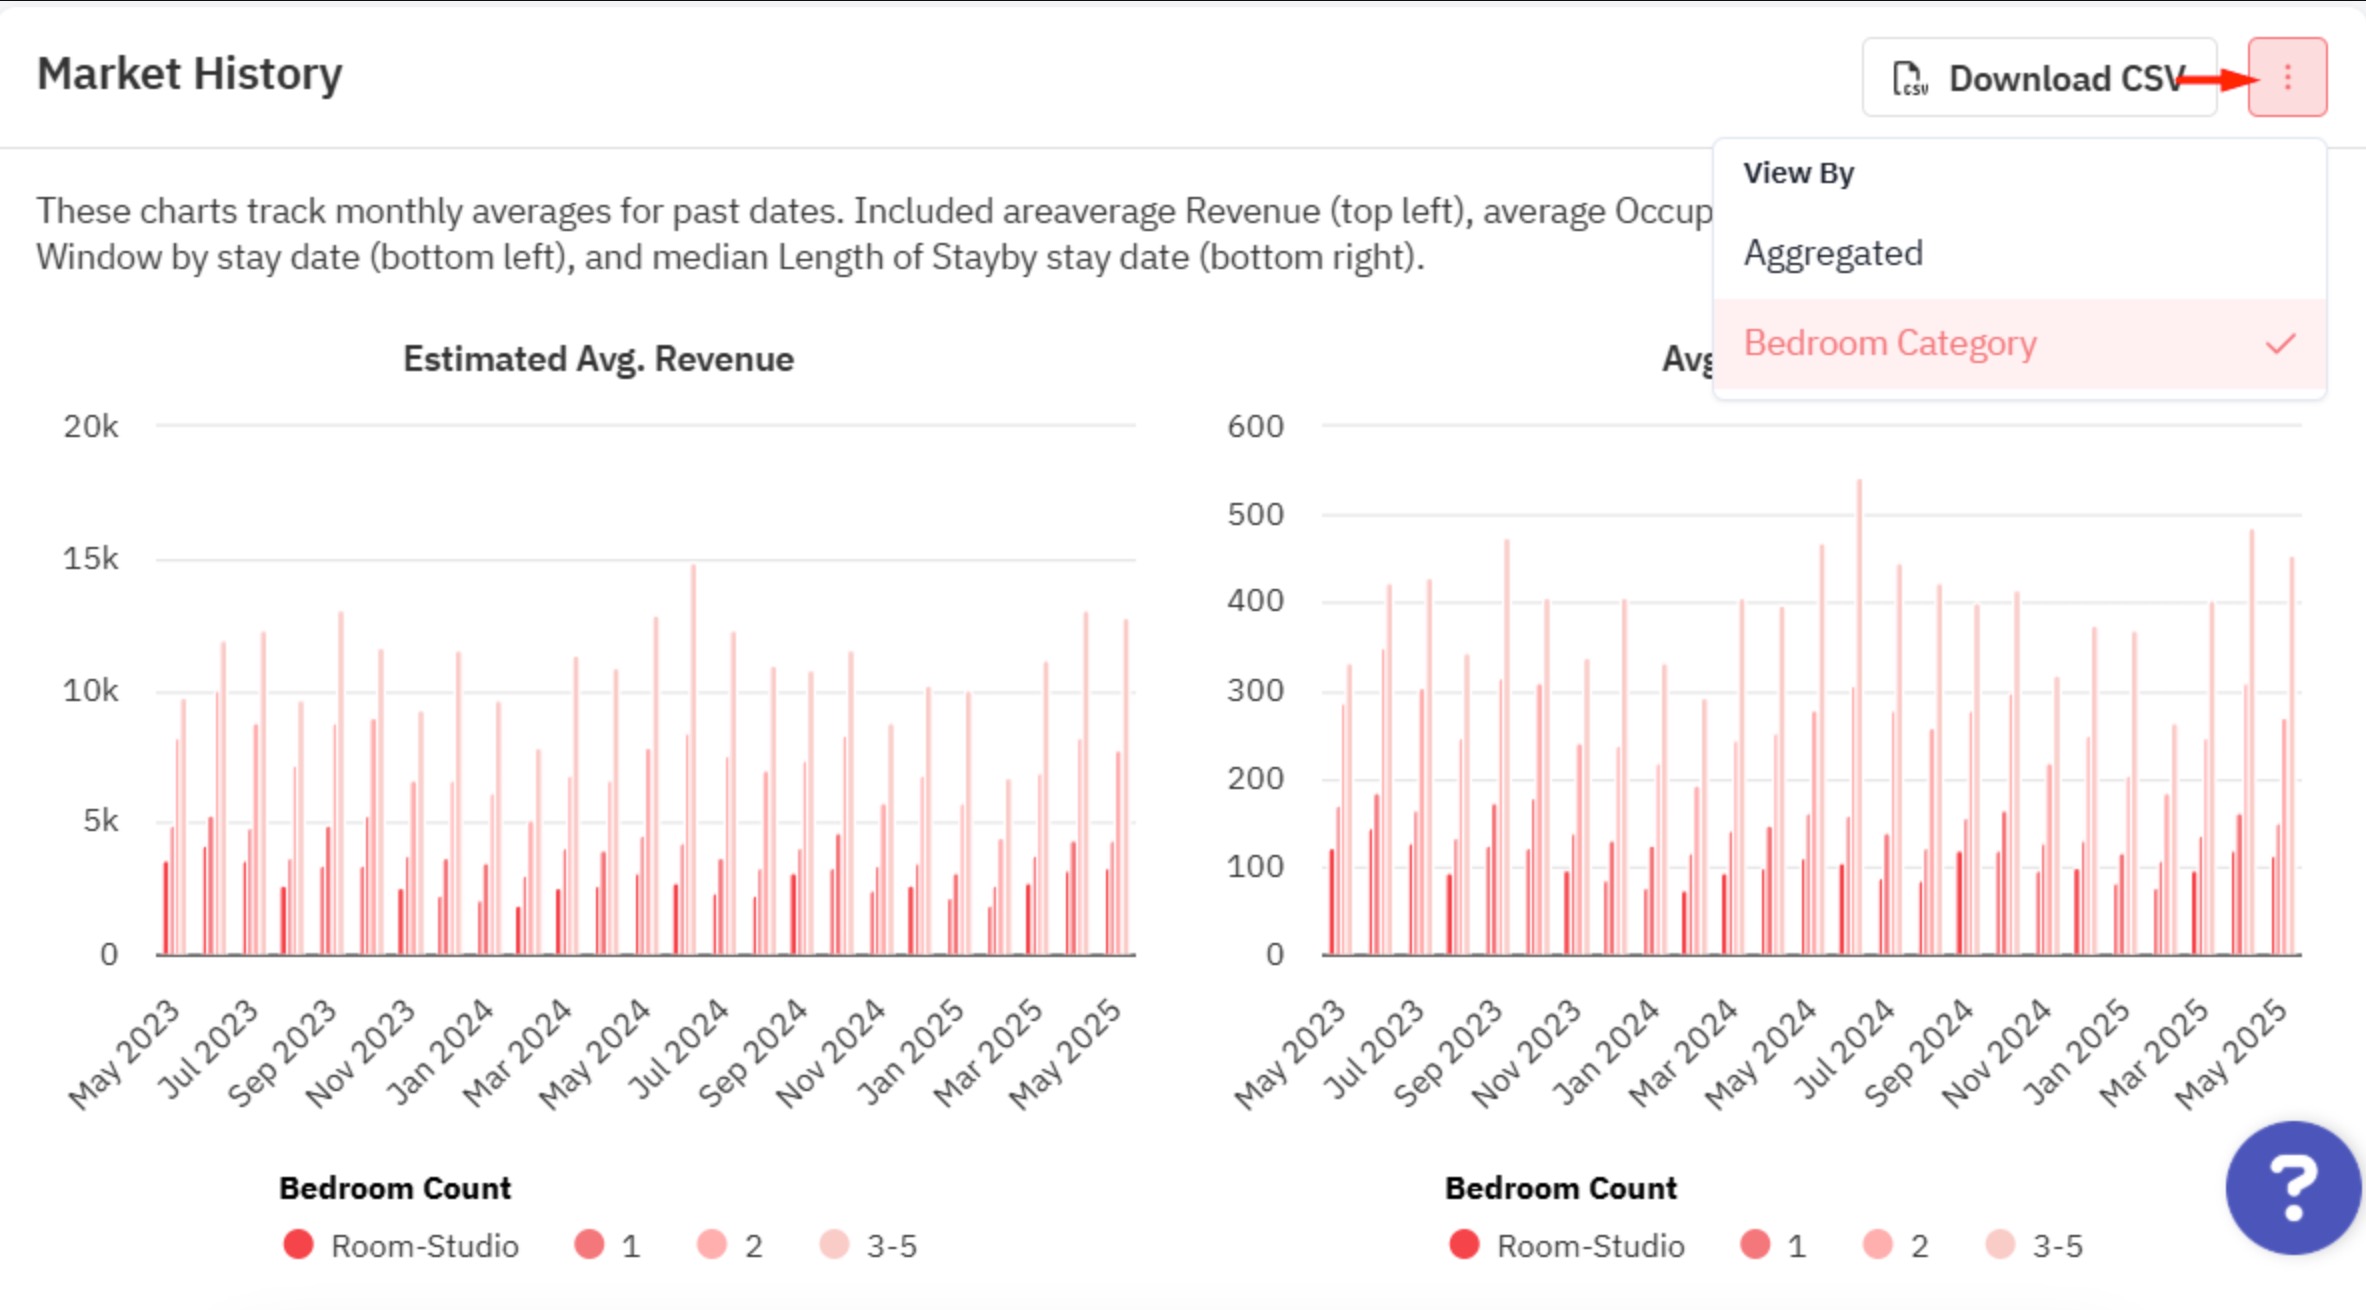2366x1310 pixels.
Task: Click the Estimated Avg. Revenue chart title
Action: click(598, 359)
